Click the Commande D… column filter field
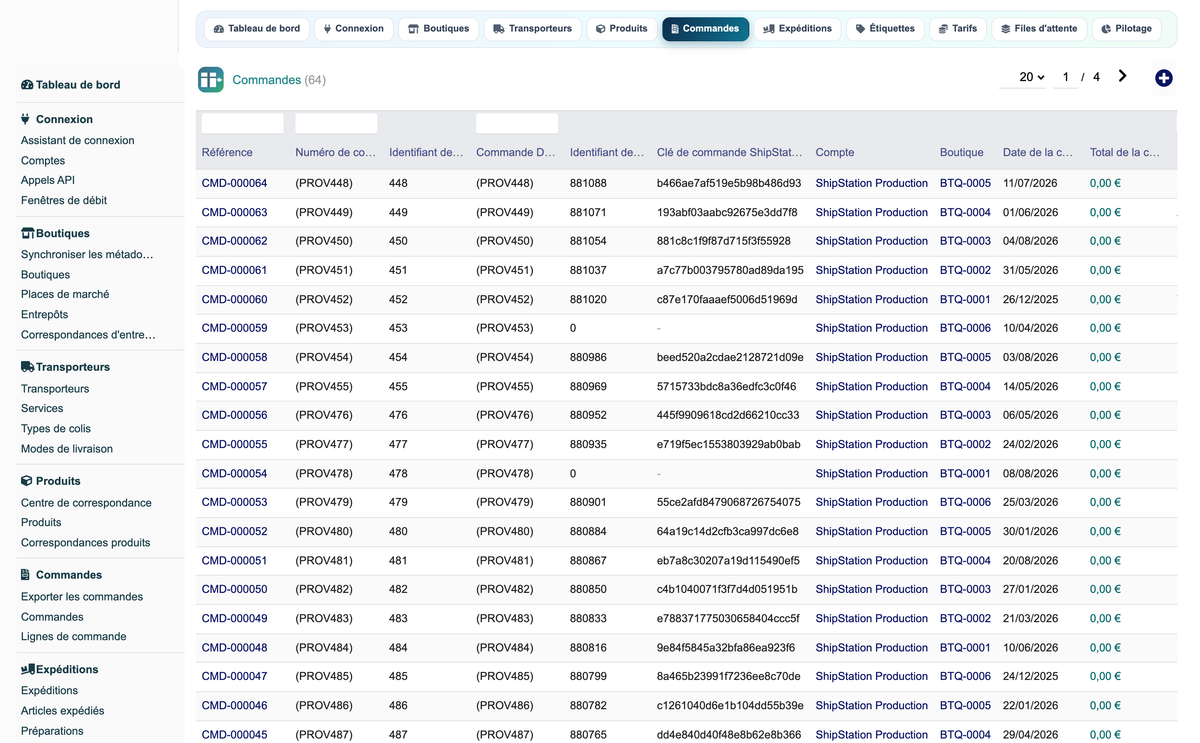This screenshot has width=1200, height=743. click(517, 123)
